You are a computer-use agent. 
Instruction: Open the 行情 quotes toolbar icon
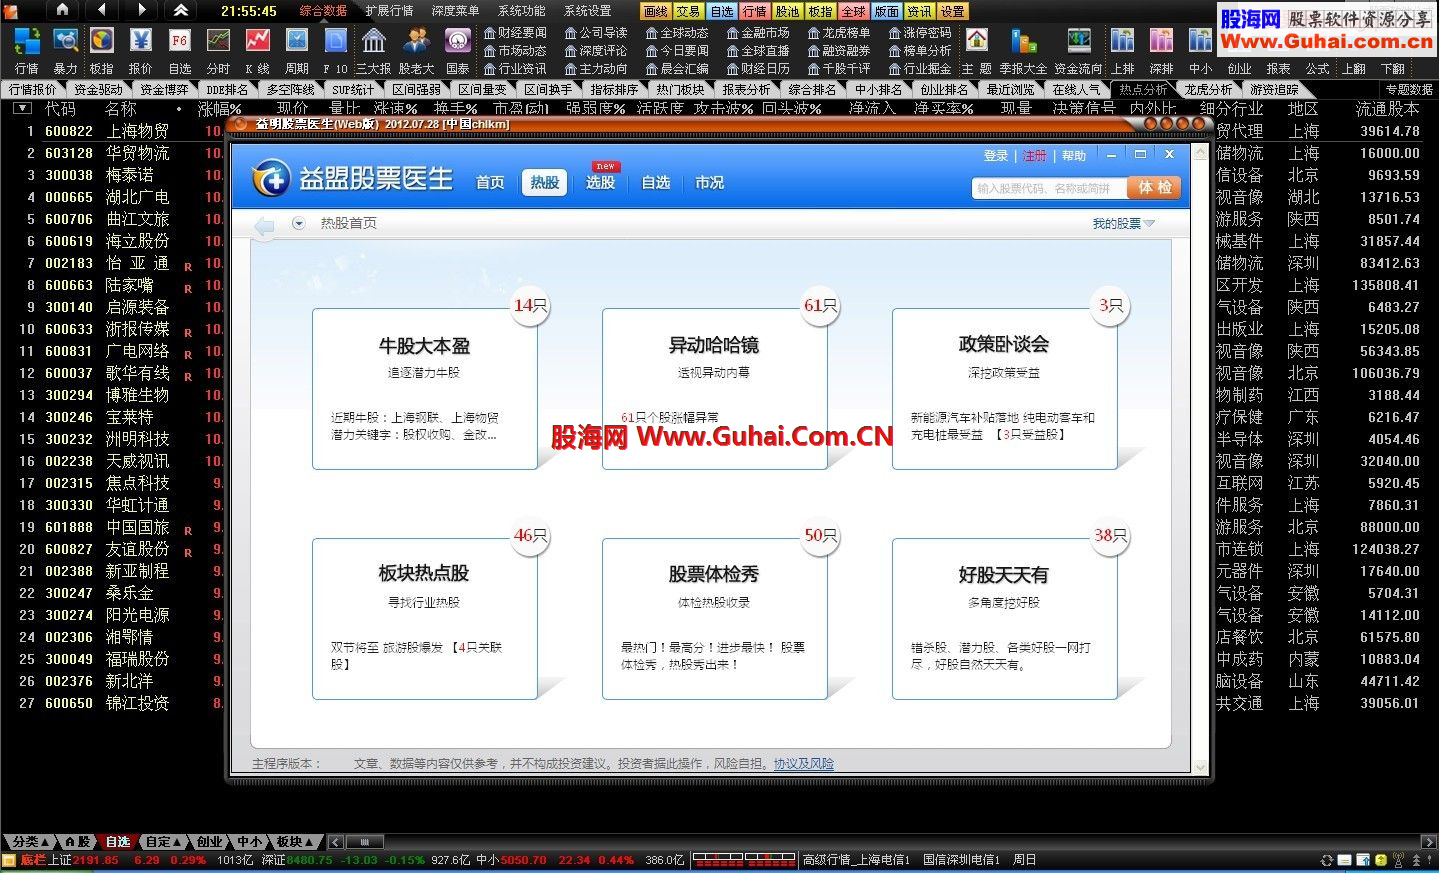click(x=27, y=41)
